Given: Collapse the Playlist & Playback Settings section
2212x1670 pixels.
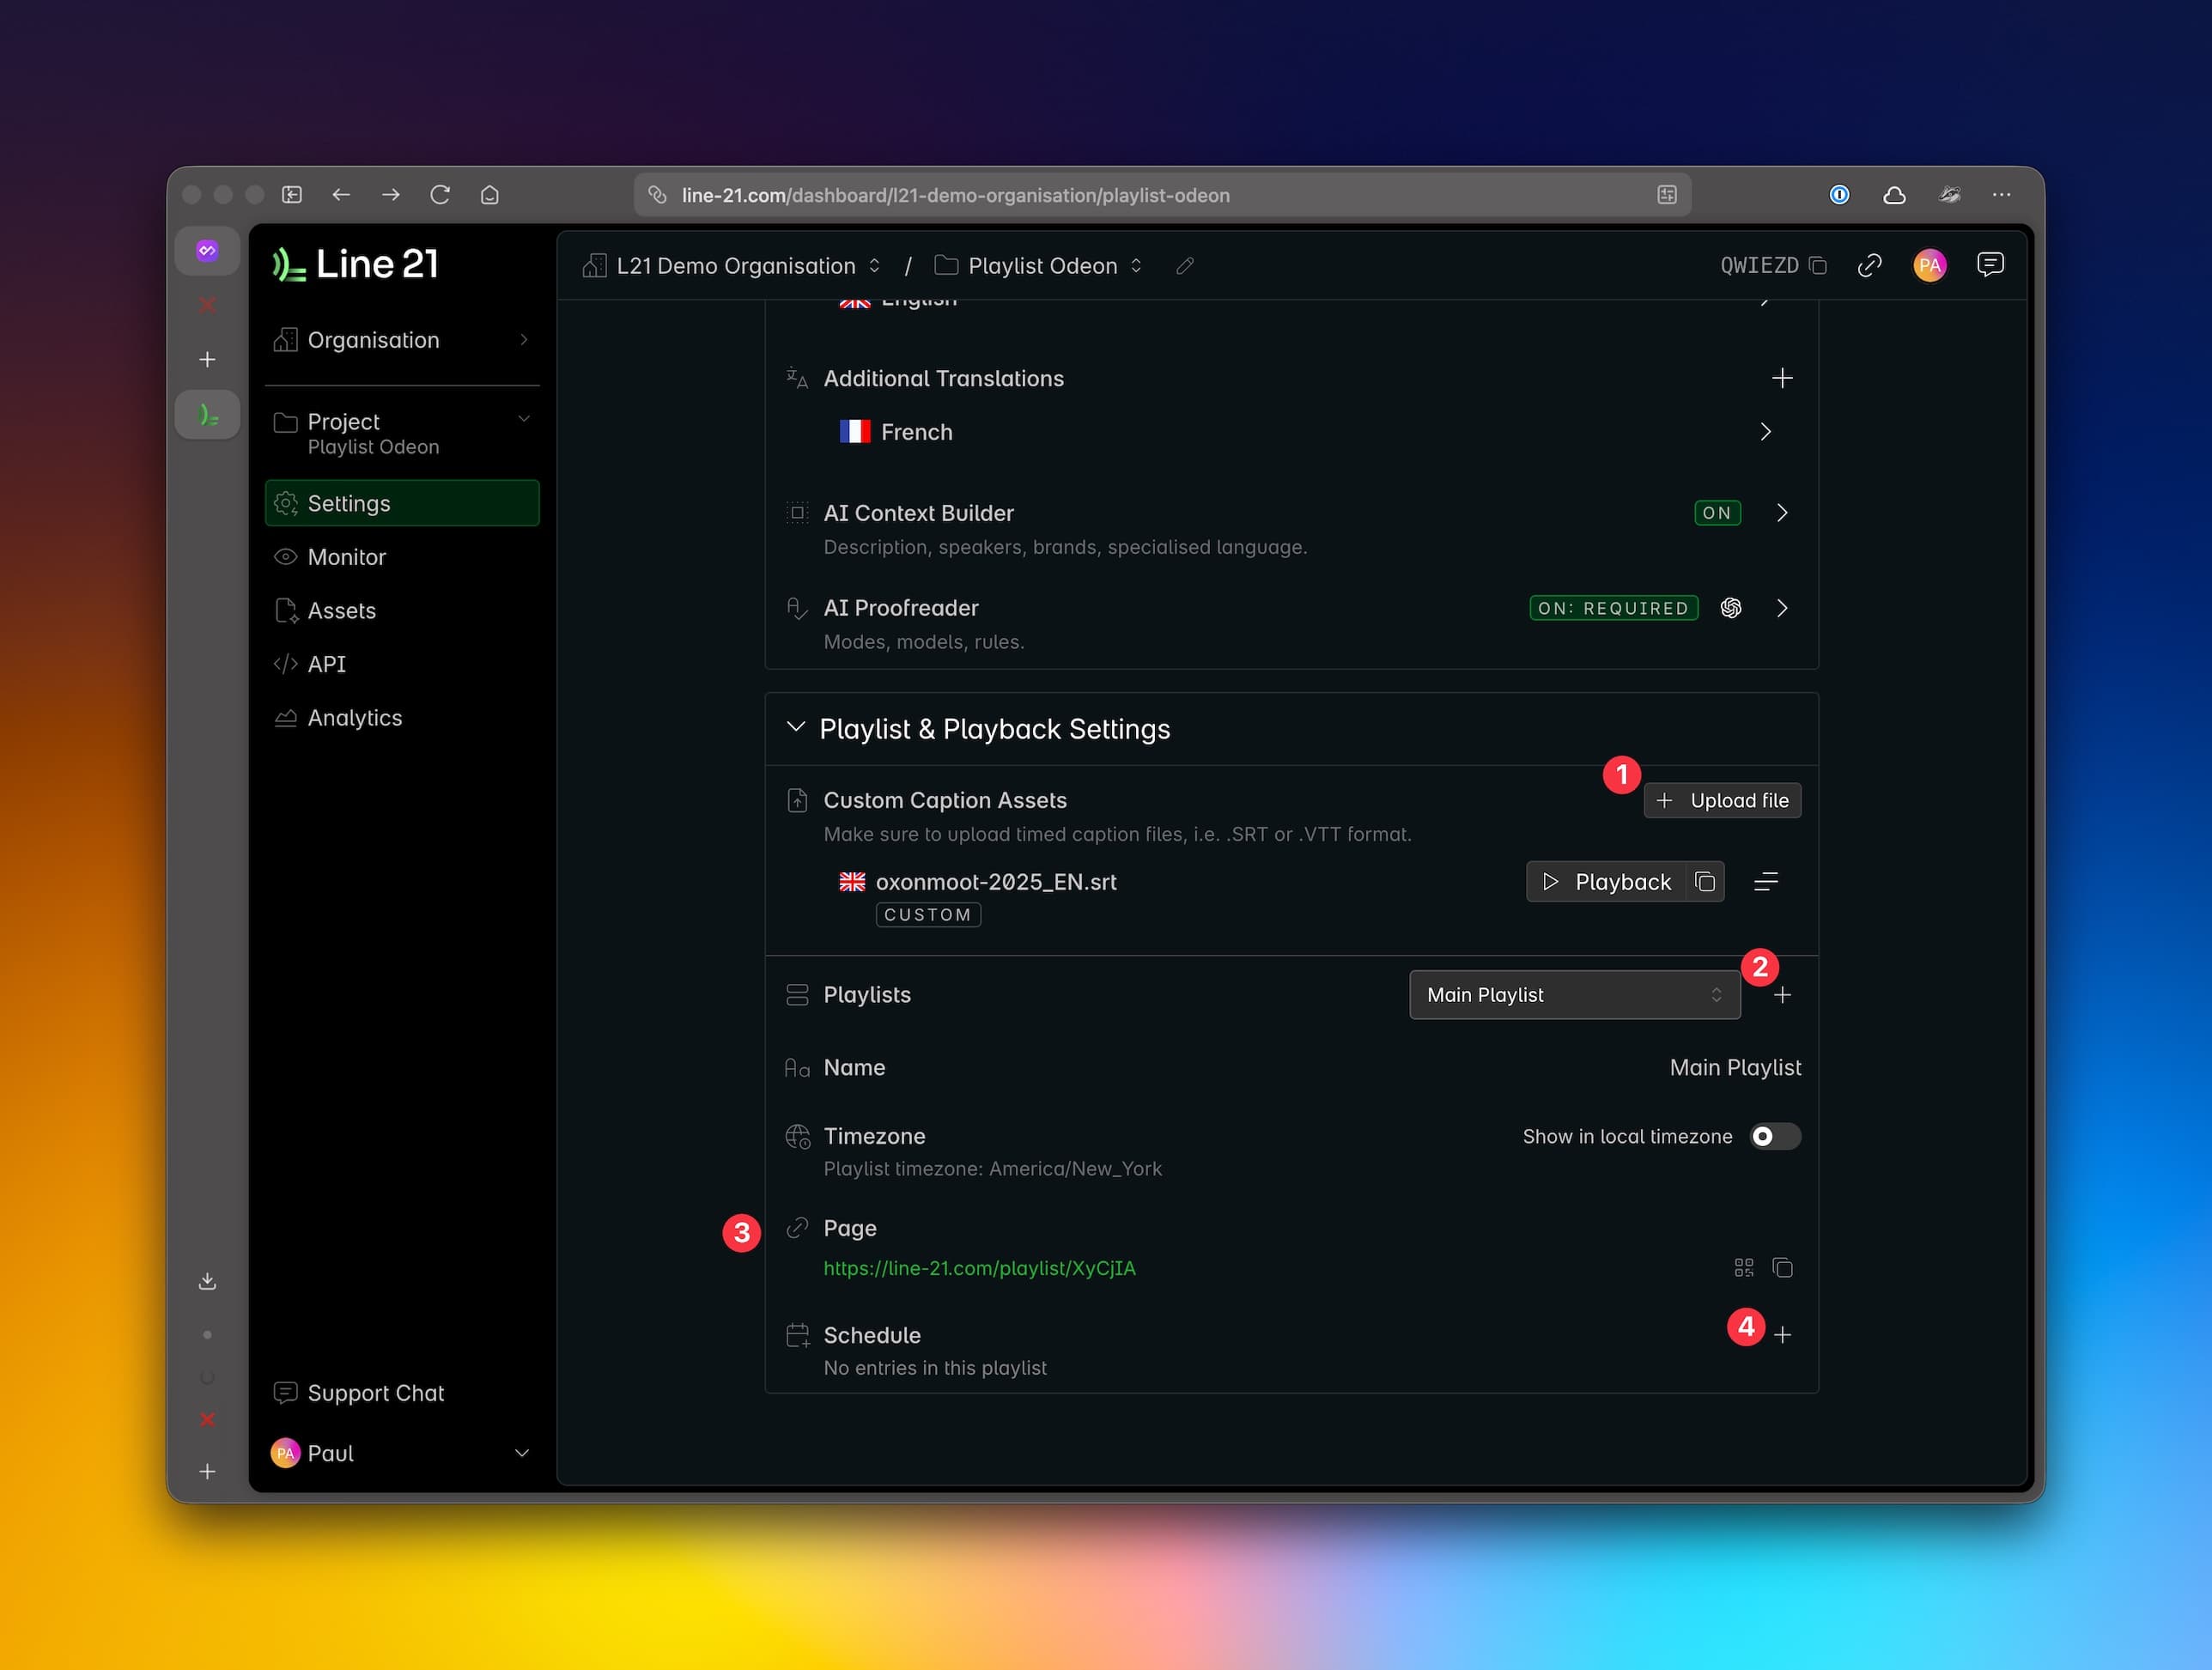Looking at the screenshot, I should [796, 729].
